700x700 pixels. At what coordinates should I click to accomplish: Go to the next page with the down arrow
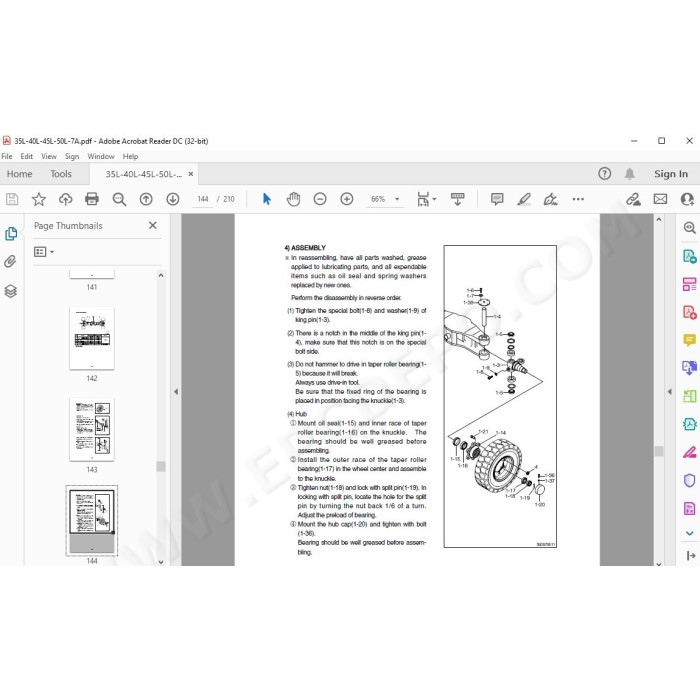[x=173, y=199]
